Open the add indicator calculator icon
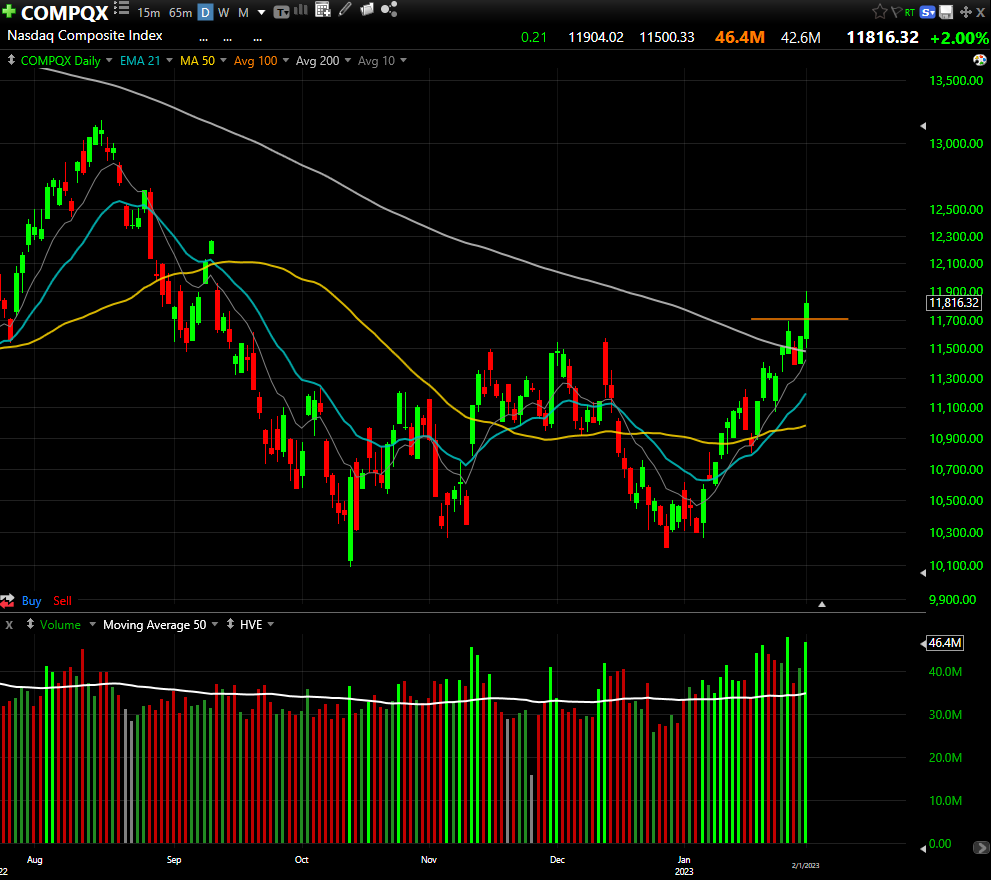Viewport: 991px width, 880px height. click(x=322, y=9)
